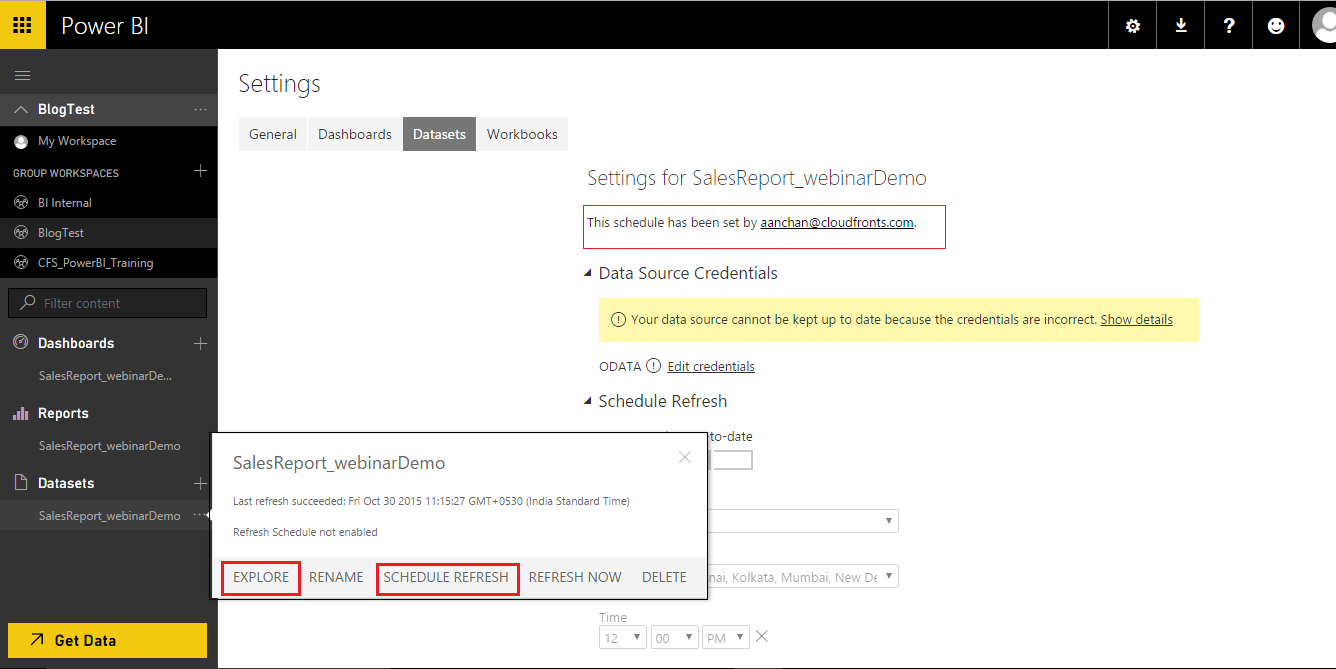
Task: Toggle keep your data up-to-date switch
Action: 730,460
